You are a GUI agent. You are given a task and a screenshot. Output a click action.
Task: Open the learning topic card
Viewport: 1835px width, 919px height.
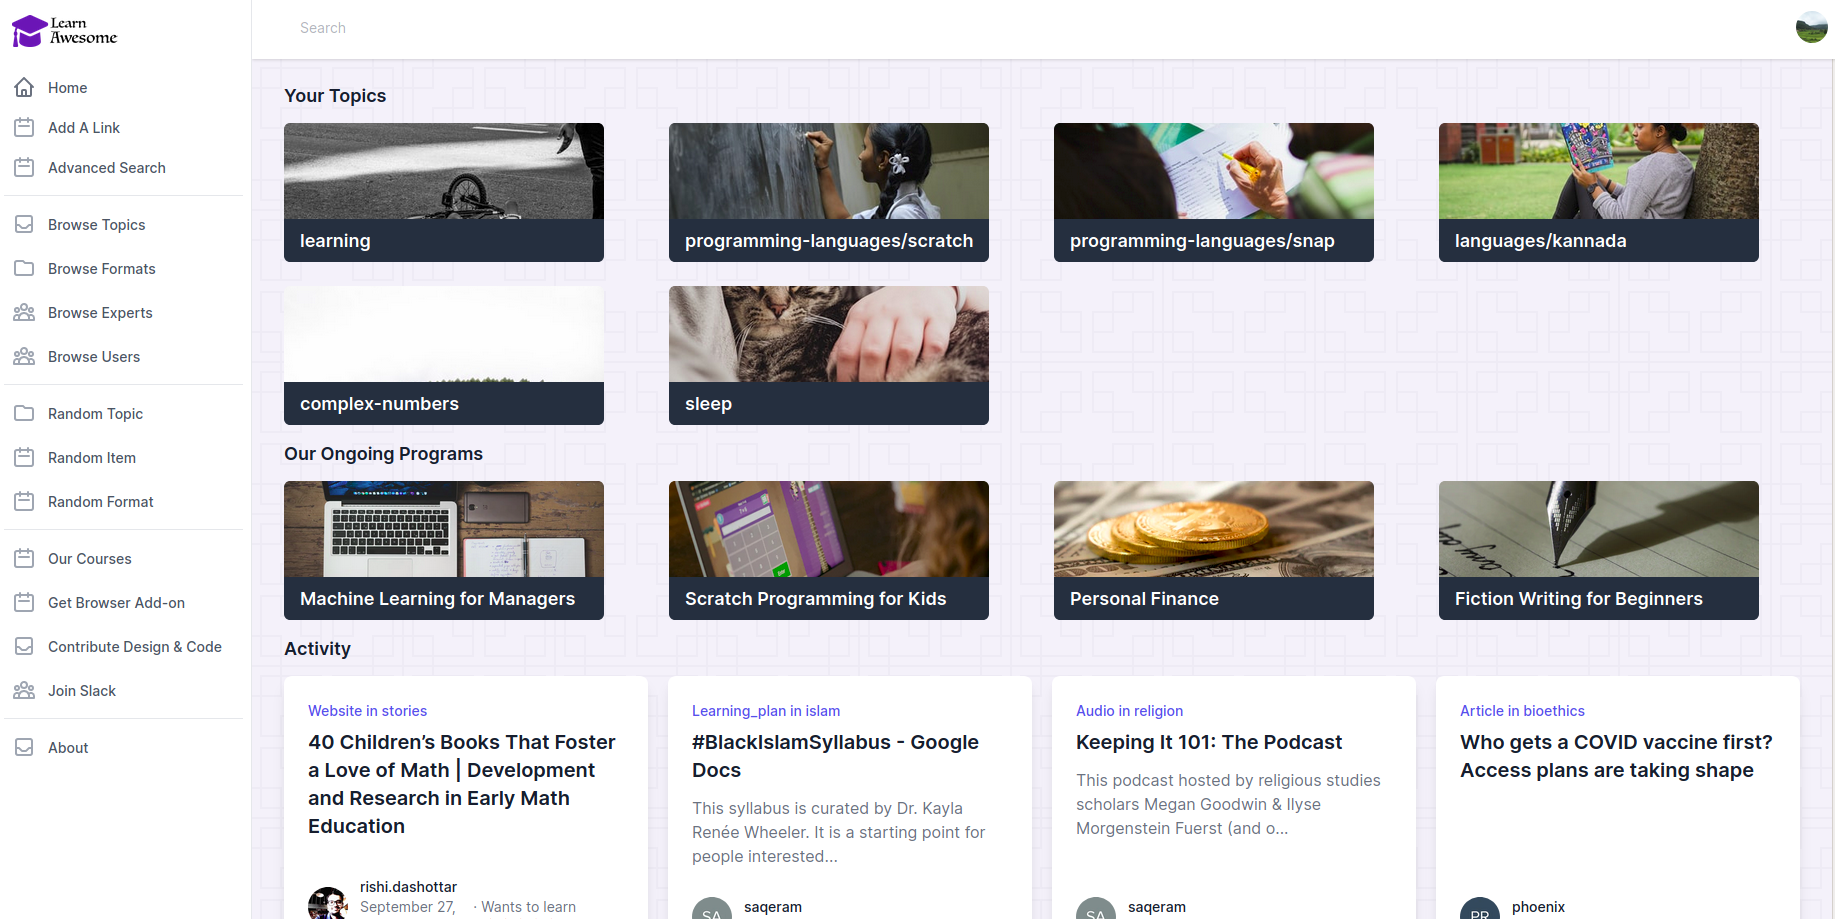tap(444, 192)
